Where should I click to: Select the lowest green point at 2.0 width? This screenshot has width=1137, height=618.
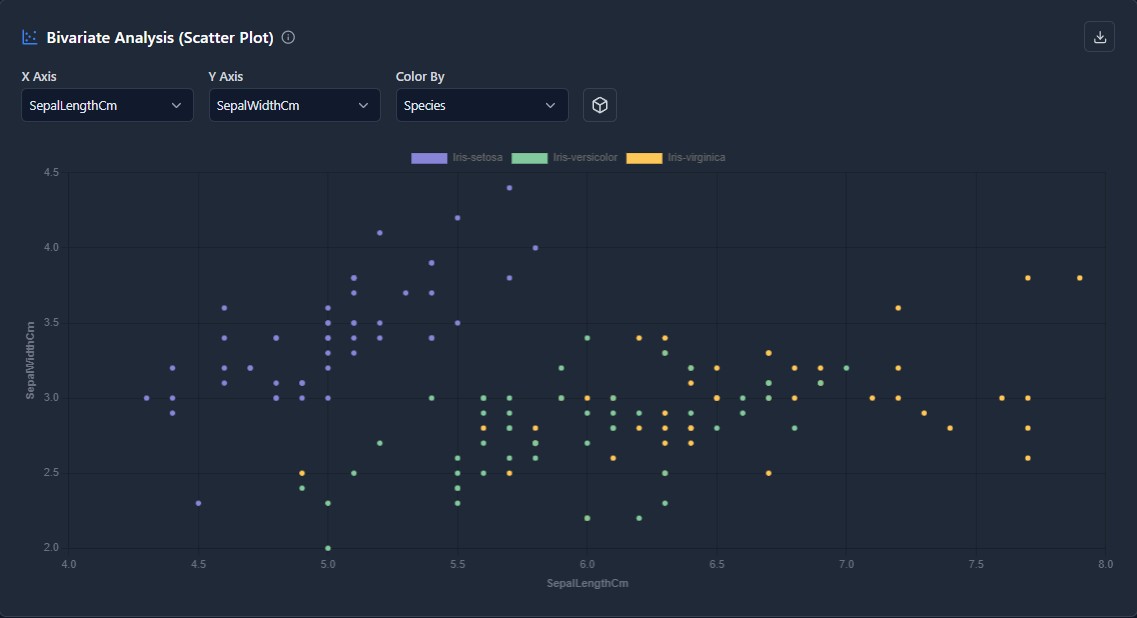[x=328, y=548]
